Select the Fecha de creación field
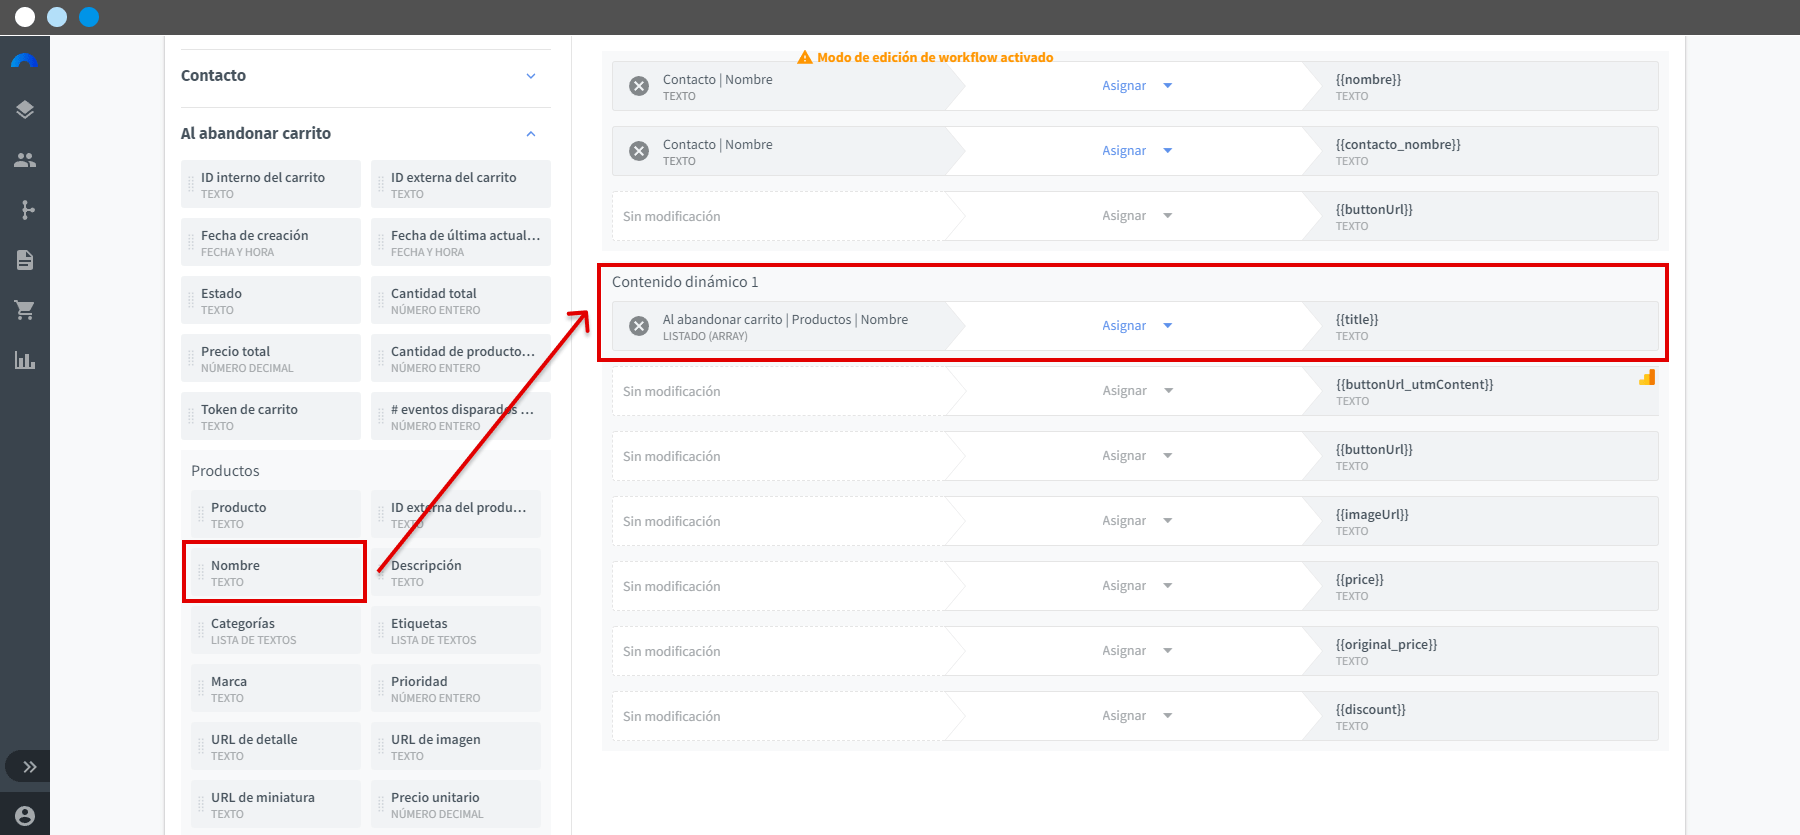This screenshot has width=1800, height=835. tap(271, 242)
